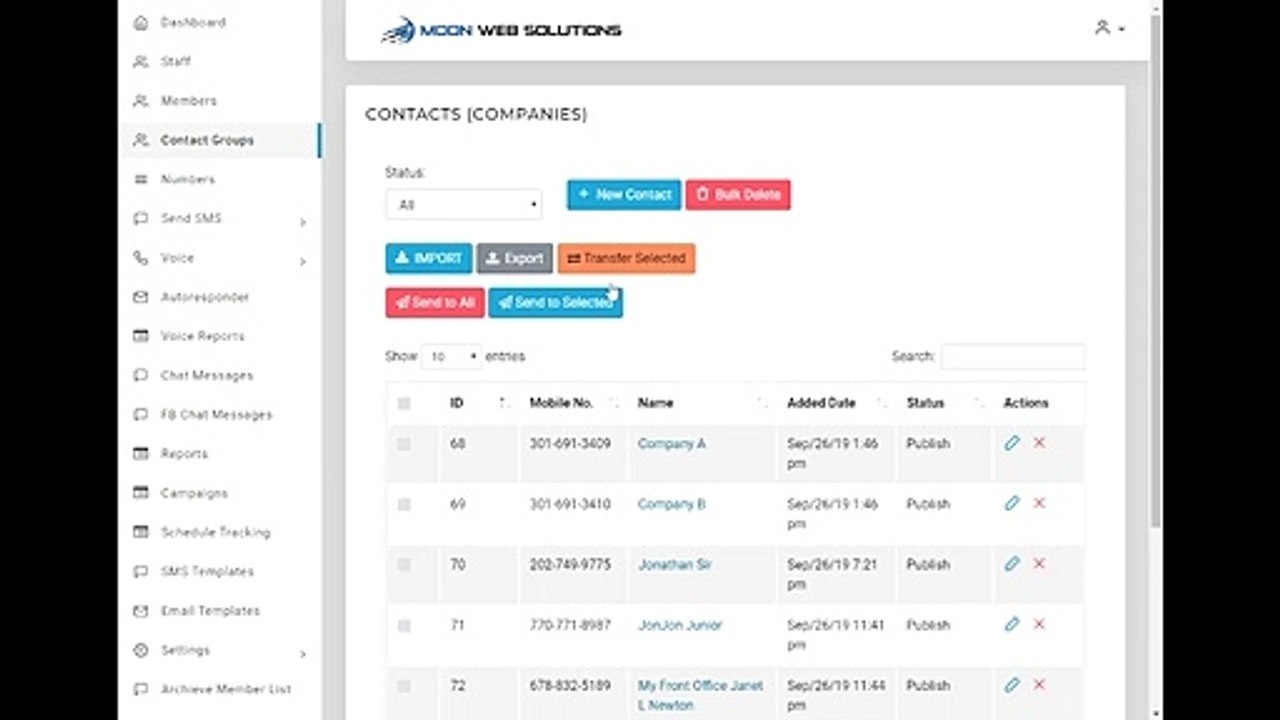The image size is (1280, 720).
Task: Click the New Contact button
Action: point(624,195)
